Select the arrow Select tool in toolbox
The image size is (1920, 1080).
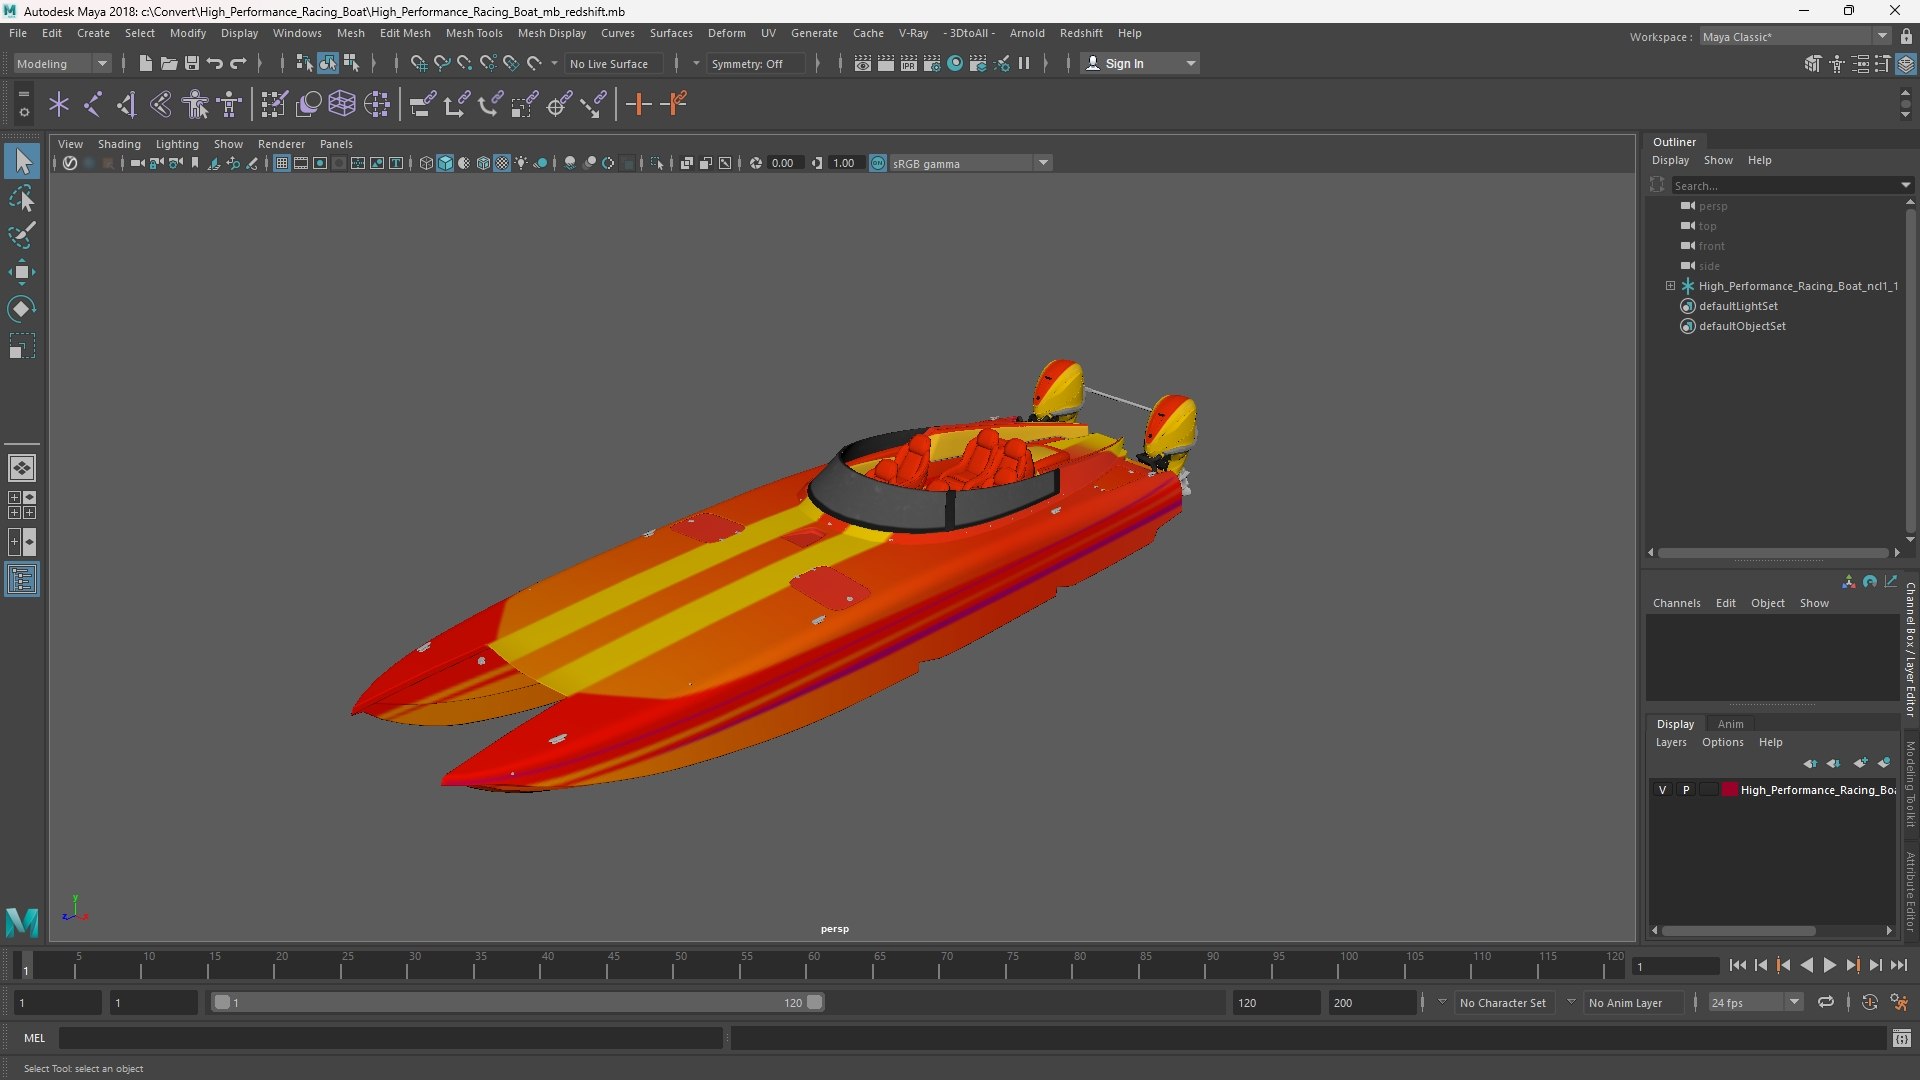tap(22, 161)
